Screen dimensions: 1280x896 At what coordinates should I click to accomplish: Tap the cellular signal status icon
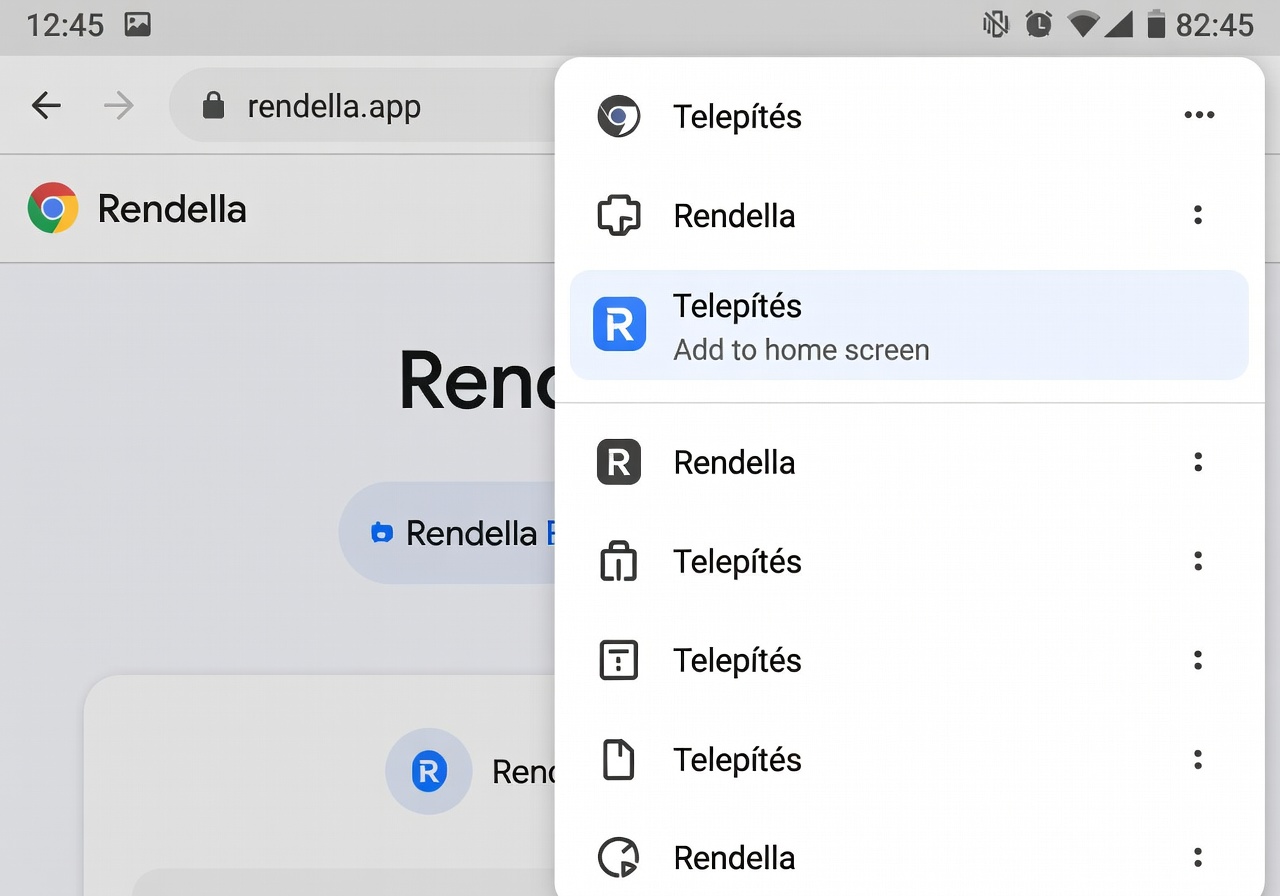point(1120,24)
